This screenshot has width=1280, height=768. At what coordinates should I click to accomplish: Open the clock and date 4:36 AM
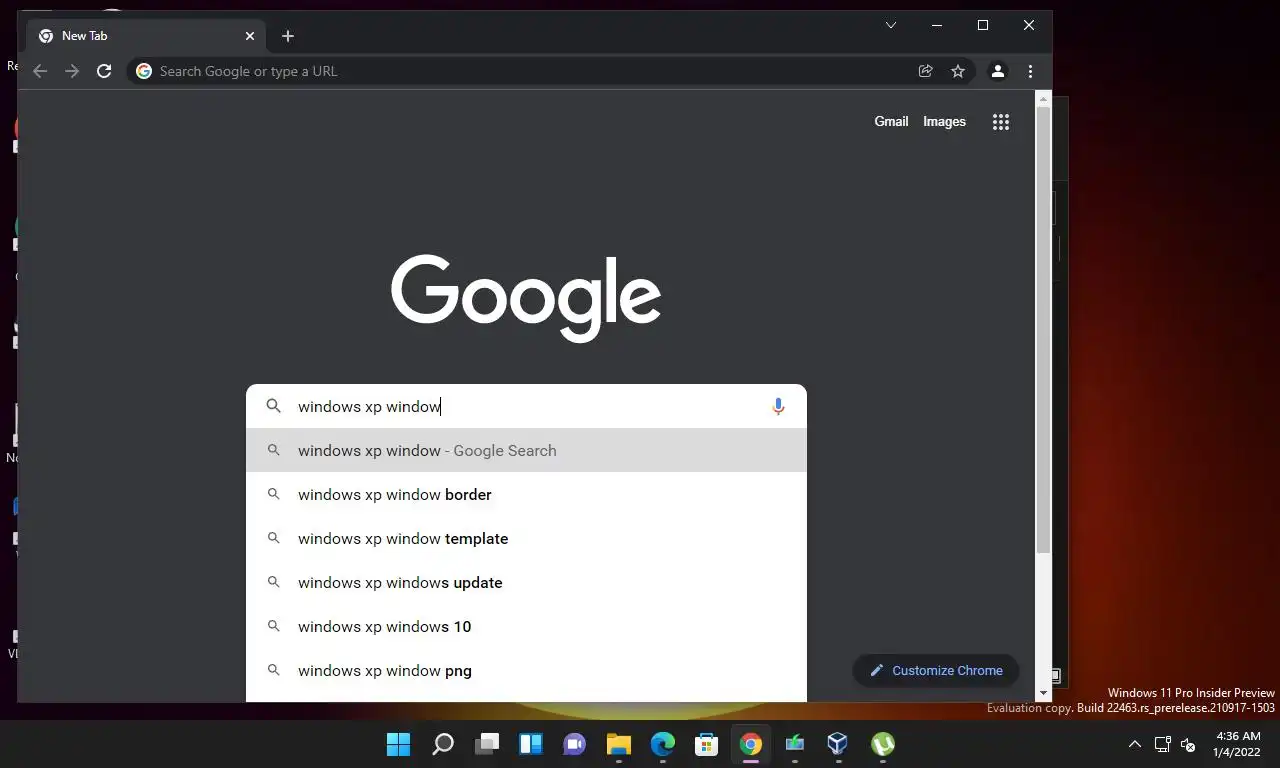[x=1238, y=744]
